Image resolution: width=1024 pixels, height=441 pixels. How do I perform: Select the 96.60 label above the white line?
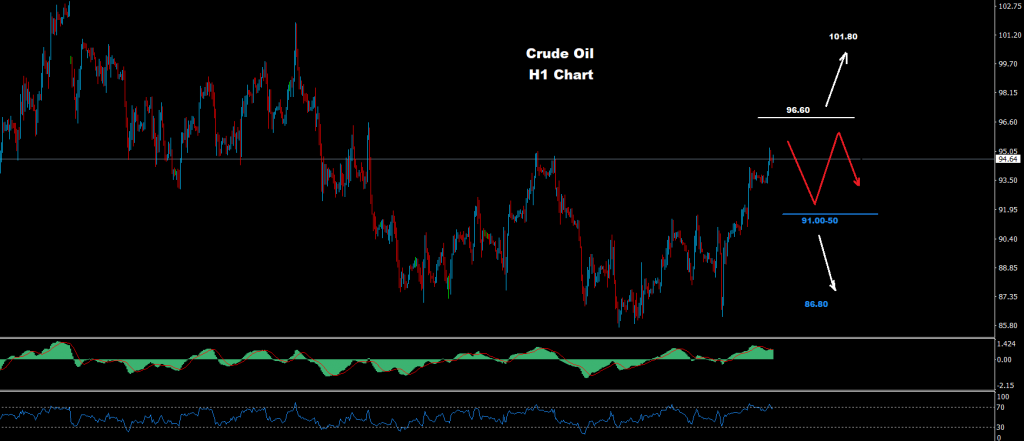tap(798, 110)
